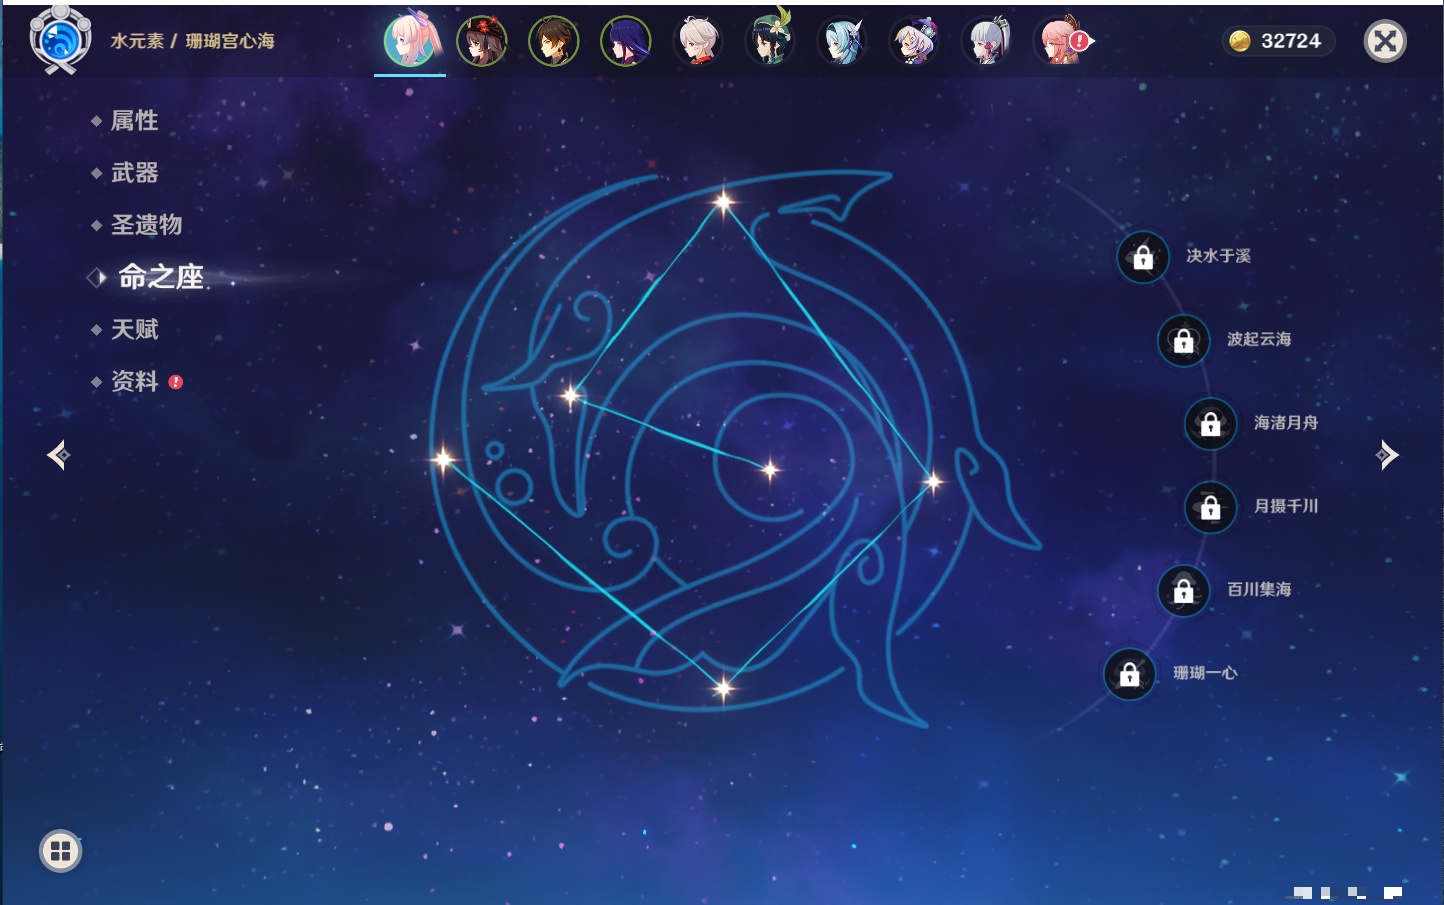This screenshot has width=1444, height=905.
Task: Choose Qiqi's lavender-haired avatar with talisman hat
Action: click(x=914, y=41)
